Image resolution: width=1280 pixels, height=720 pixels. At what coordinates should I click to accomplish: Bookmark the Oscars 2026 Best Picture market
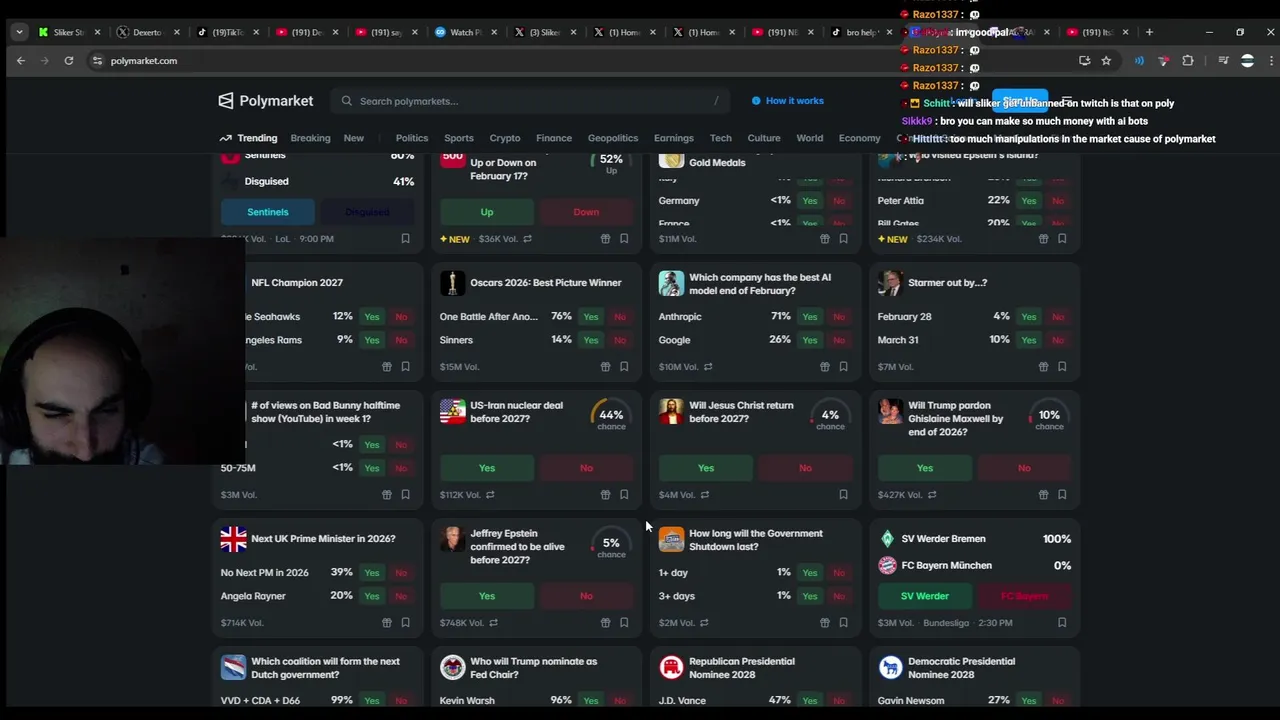click(x=624, y=367)
